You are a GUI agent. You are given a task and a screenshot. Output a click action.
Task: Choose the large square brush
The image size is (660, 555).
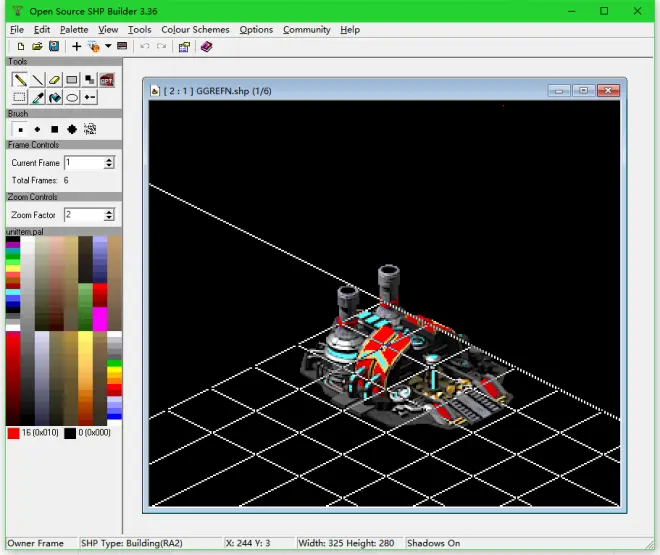click(x=54, y=129)
